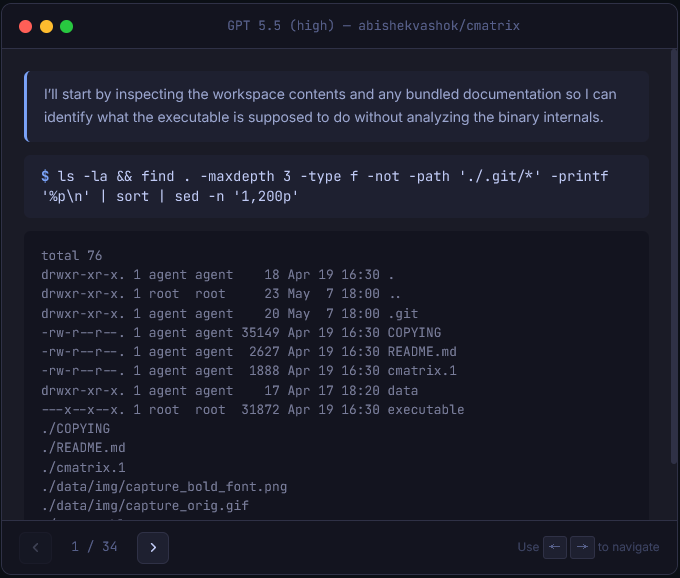Click the previous slide chevron button
This screenshot has height=578, width=680.
[x=36, y=548]
